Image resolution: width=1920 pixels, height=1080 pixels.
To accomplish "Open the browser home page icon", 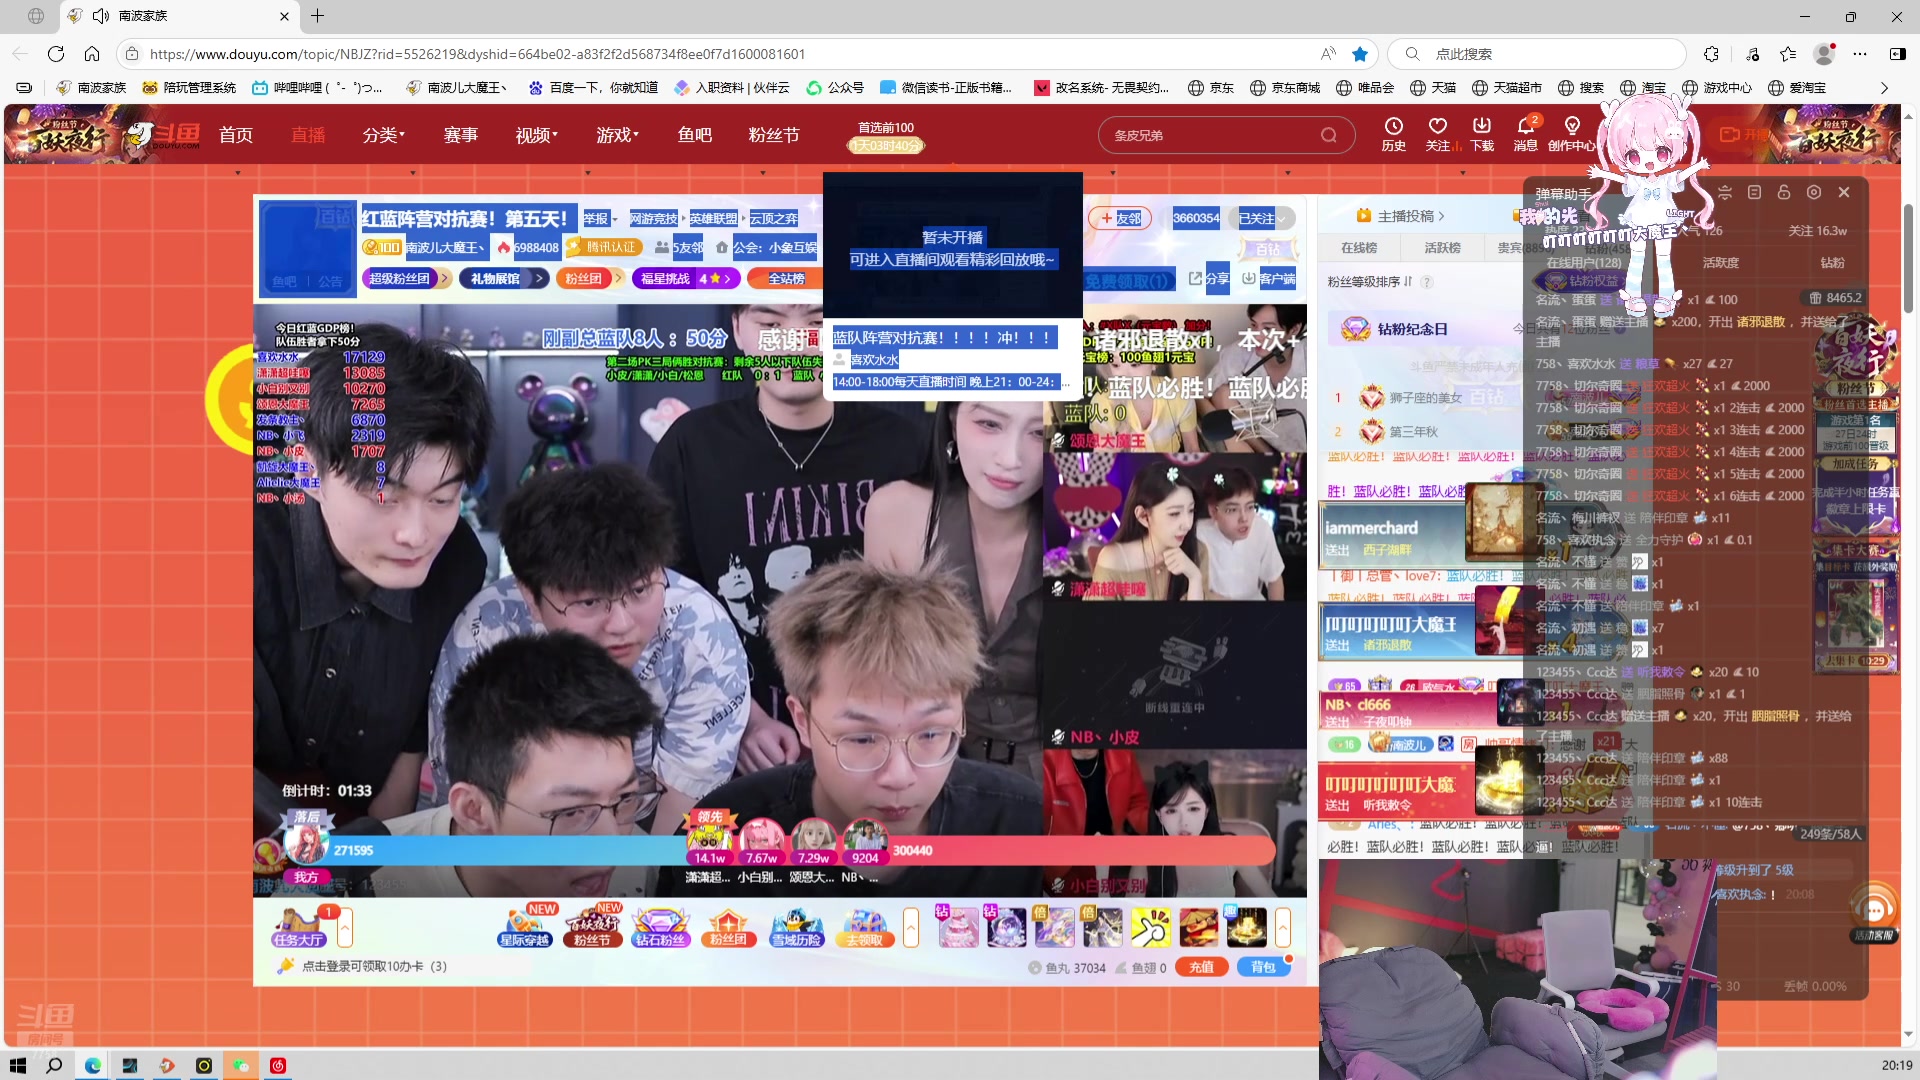I will click(x=92, y=54).
